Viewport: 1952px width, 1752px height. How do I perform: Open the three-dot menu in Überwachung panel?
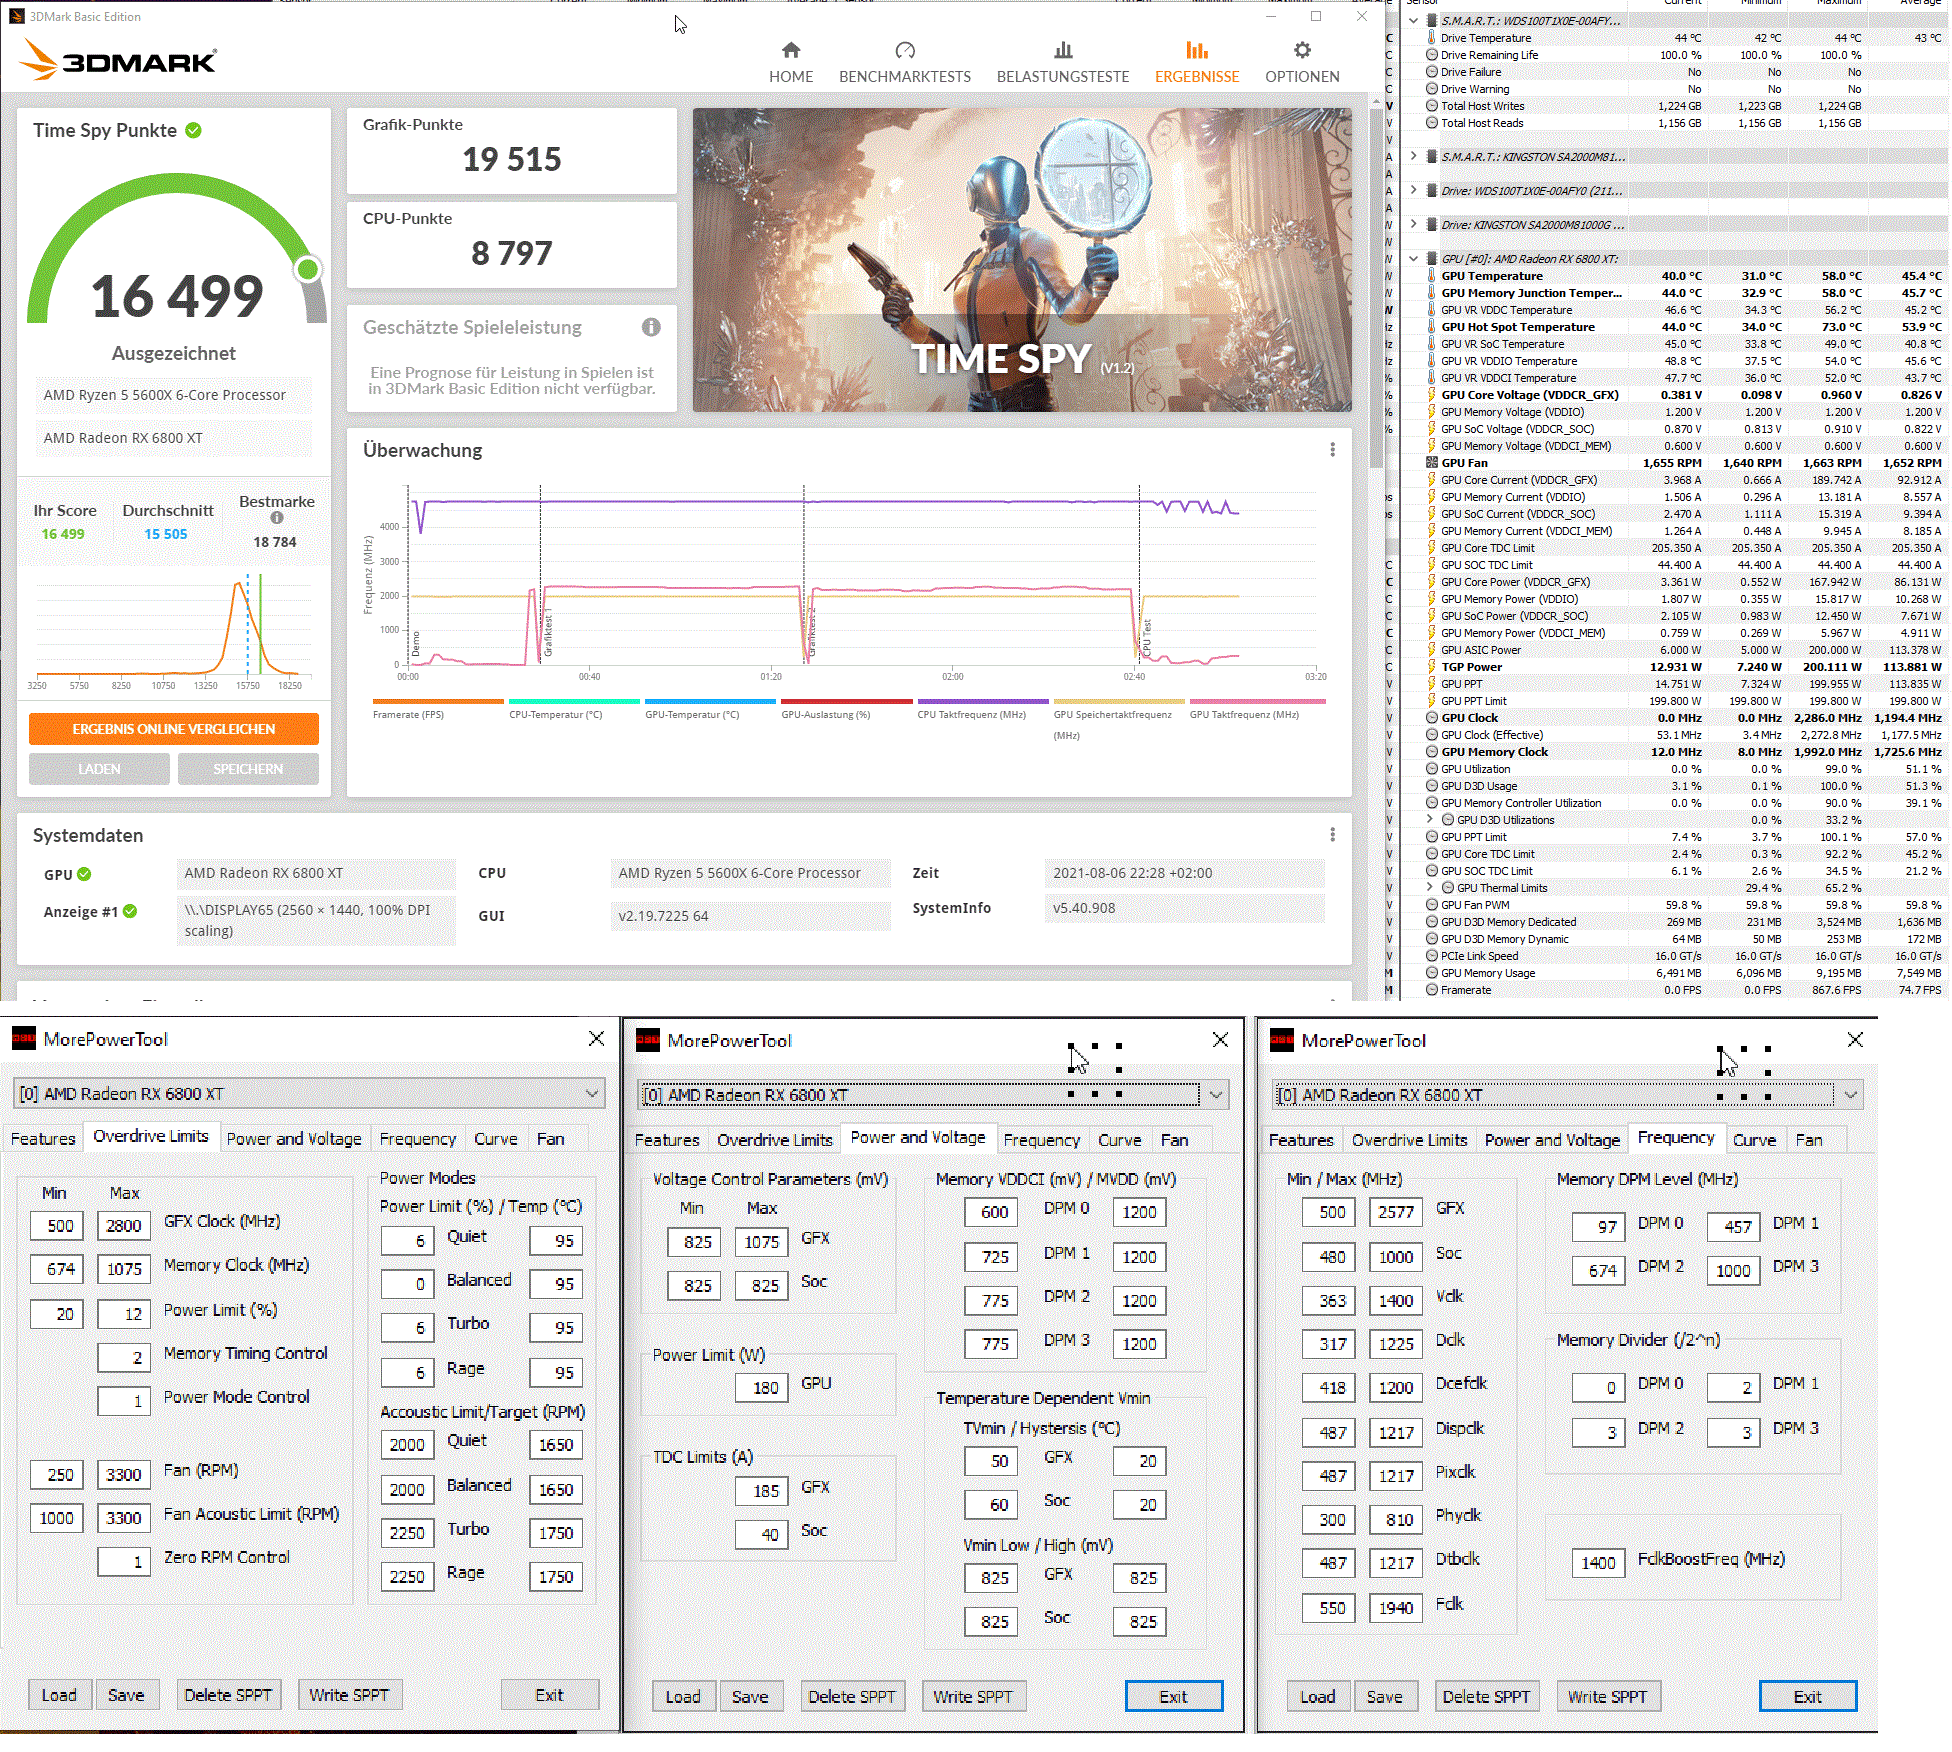pyautogui.click(x=1332, y=450)
